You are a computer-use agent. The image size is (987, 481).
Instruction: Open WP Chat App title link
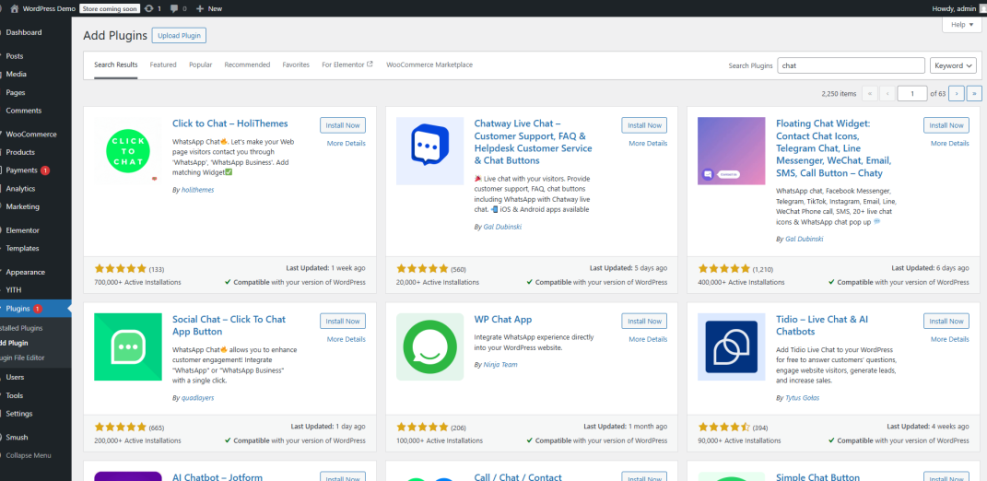coord(503,319)
